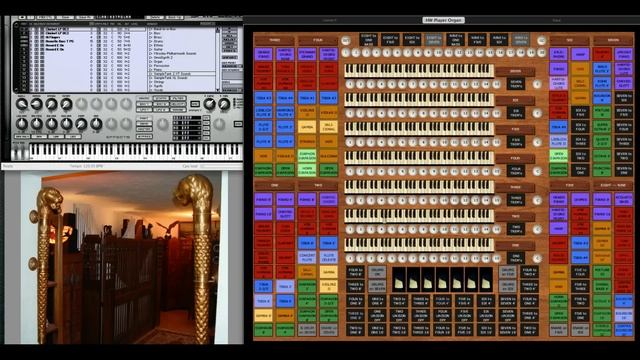Toggle the TWO TREM'S tremulant button
Viewport: 640px width, 360px height.
click(516, 229)
